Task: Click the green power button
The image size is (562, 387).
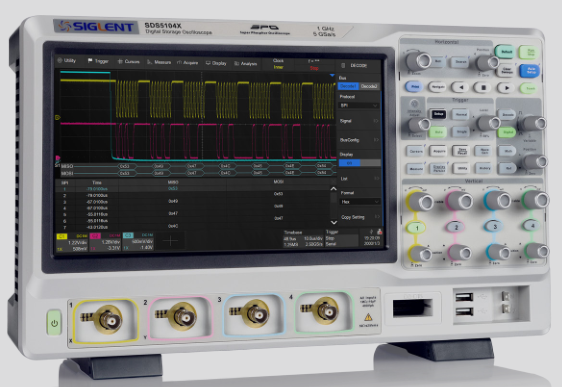Action: point(54,323)
